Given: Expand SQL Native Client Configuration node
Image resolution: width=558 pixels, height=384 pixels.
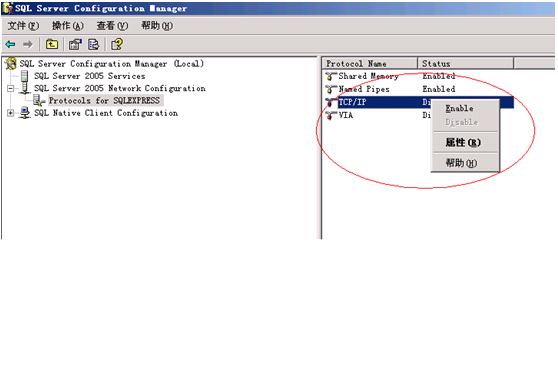Looking at the screenshot, I should (x=10, y=113).
